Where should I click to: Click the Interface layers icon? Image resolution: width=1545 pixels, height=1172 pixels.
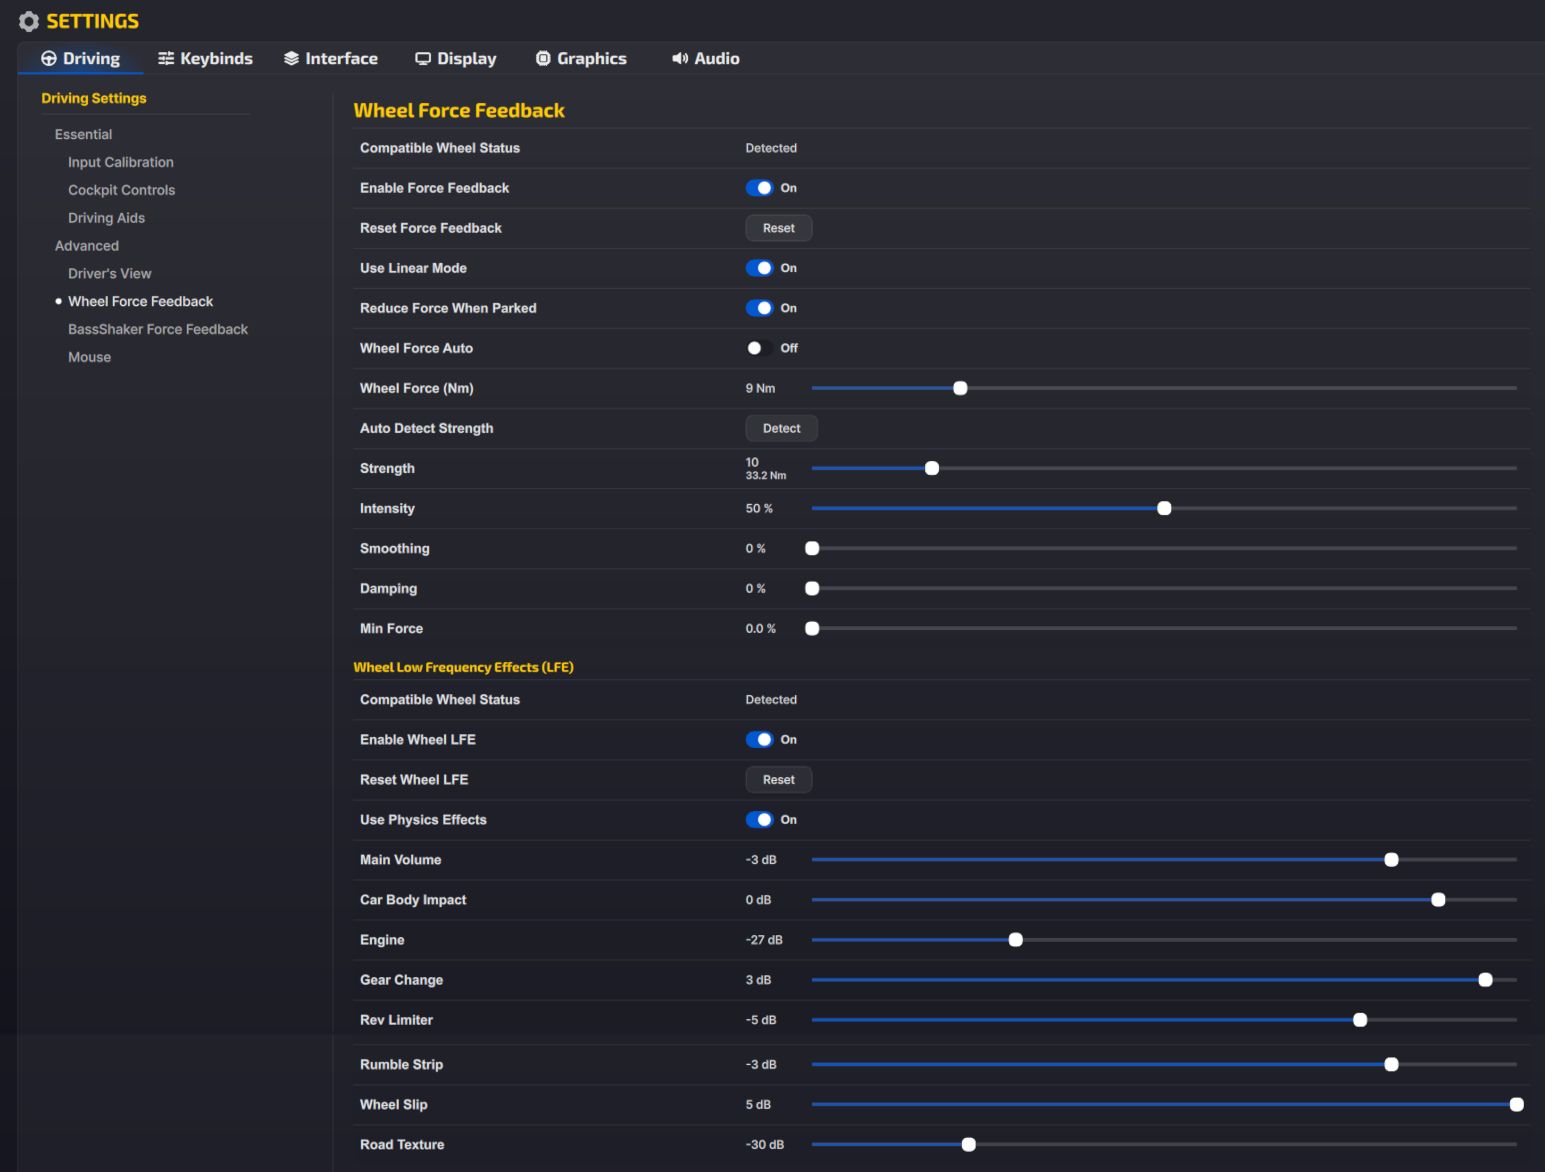click(291, 59)
